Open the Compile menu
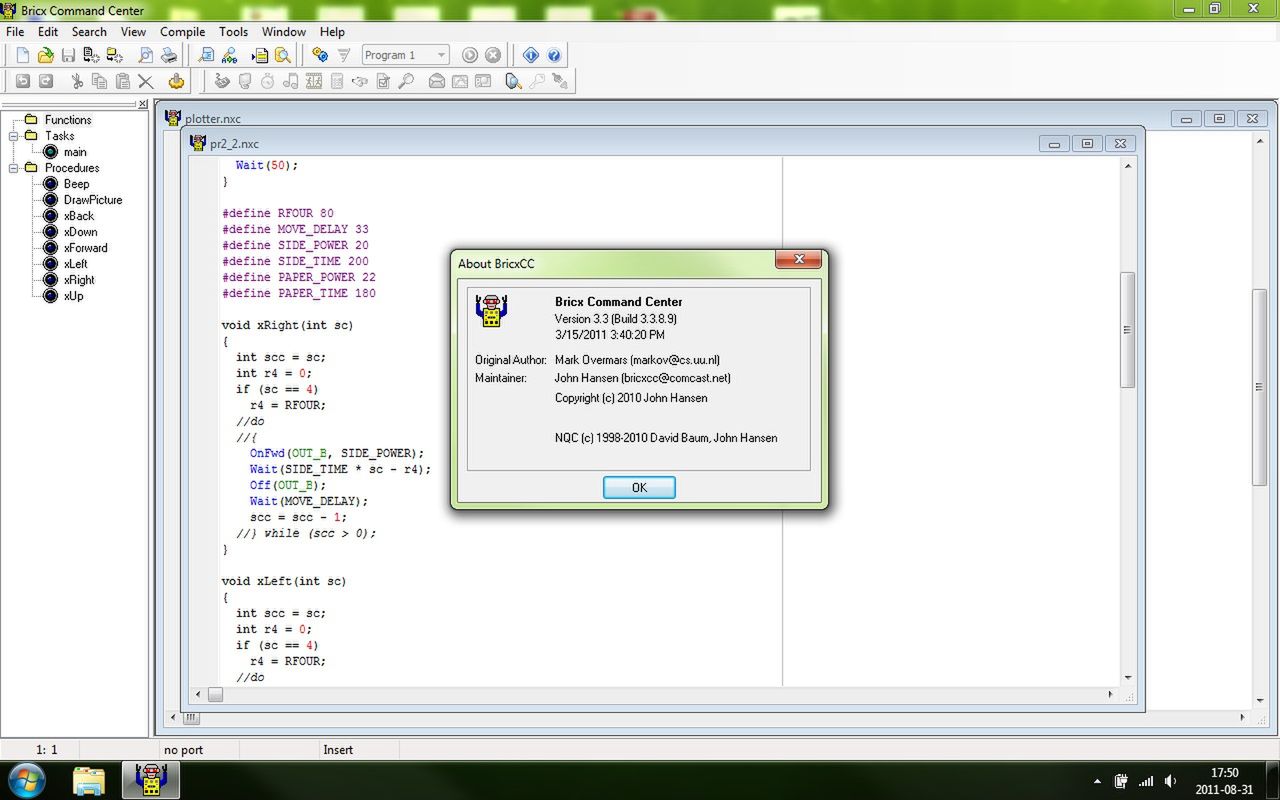 (183, 32)
